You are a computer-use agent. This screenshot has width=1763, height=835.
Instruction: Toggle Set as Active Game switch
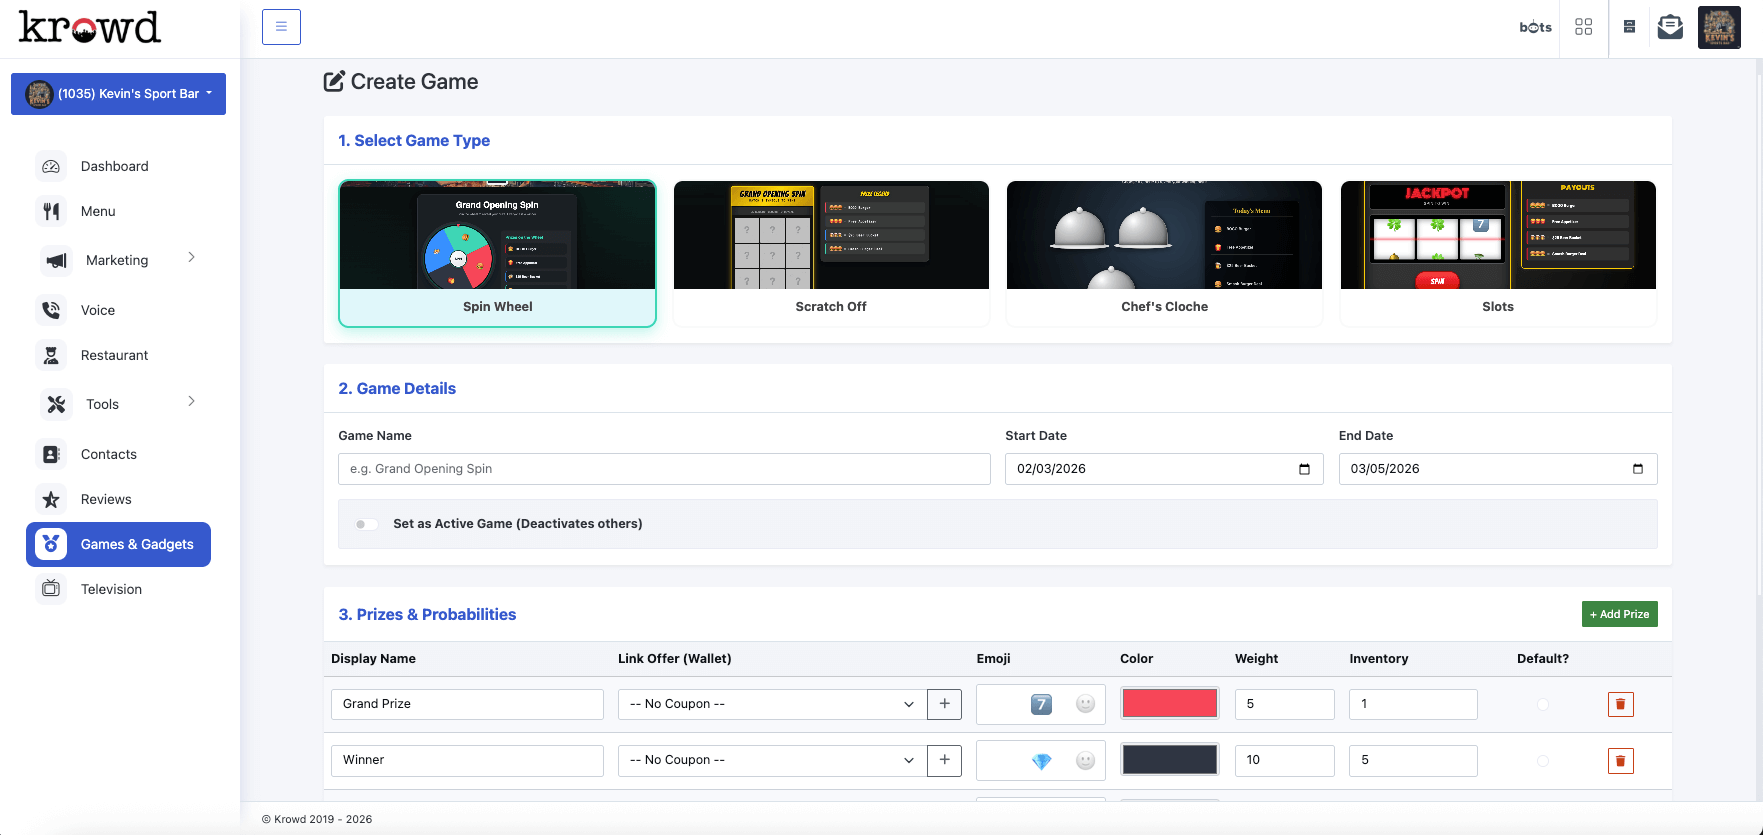point(367,524)
